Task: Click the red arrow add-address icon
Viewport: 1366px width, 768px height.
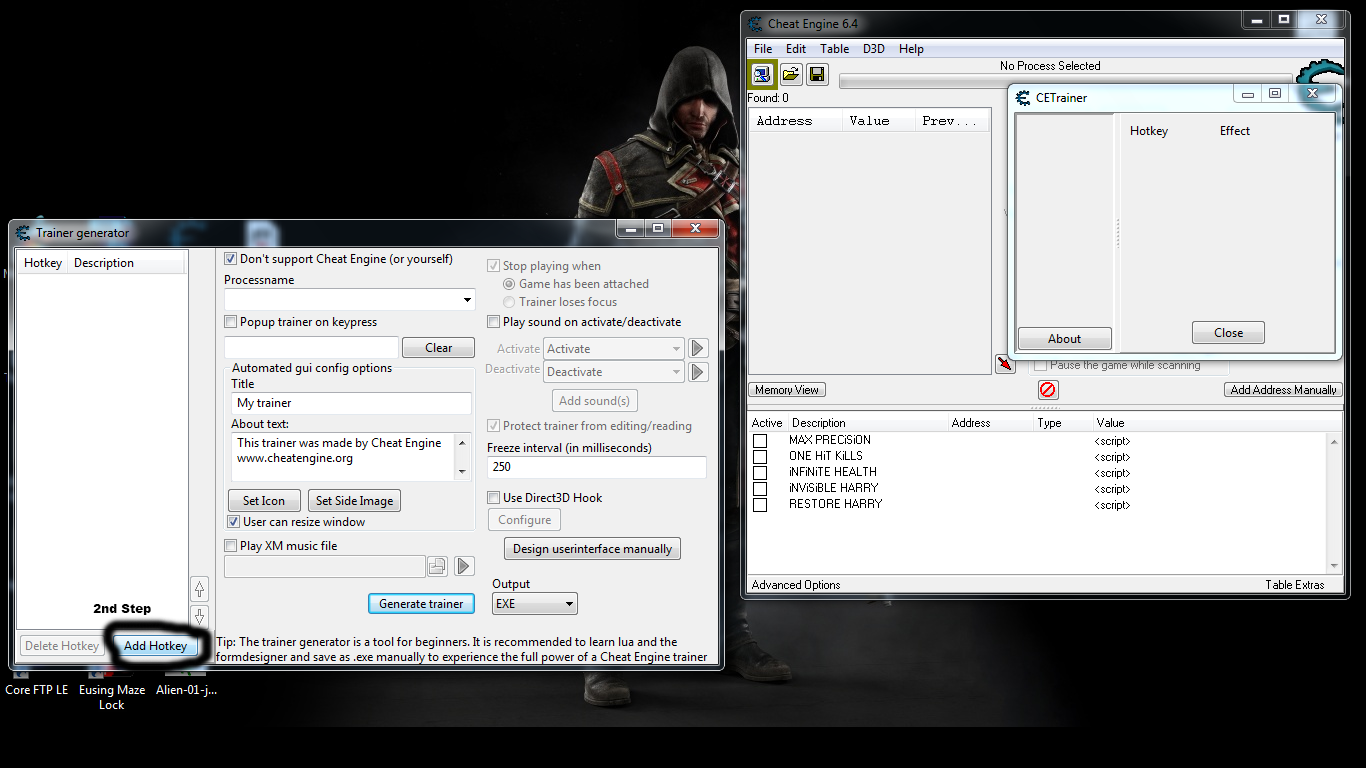Action: [1005, 365]
